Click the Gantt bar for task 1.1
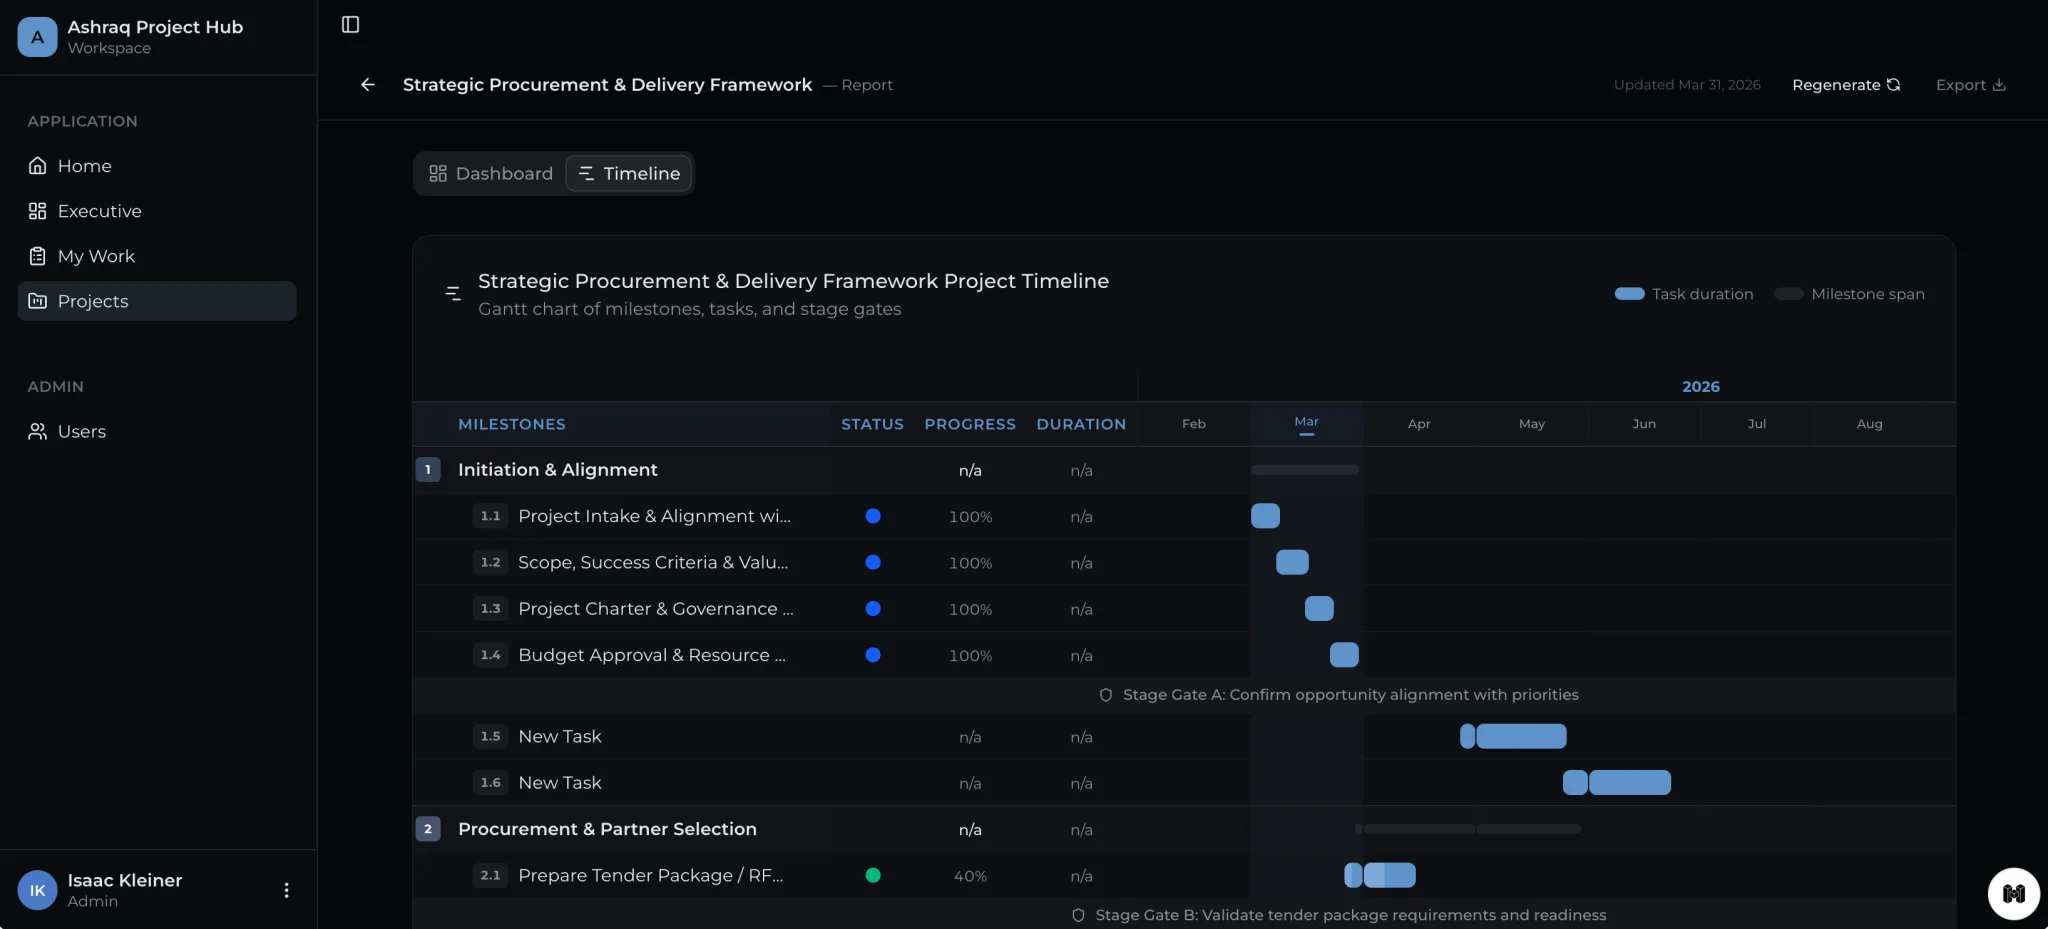This screenshot has width=2048, height=929. pos(1265,516)
